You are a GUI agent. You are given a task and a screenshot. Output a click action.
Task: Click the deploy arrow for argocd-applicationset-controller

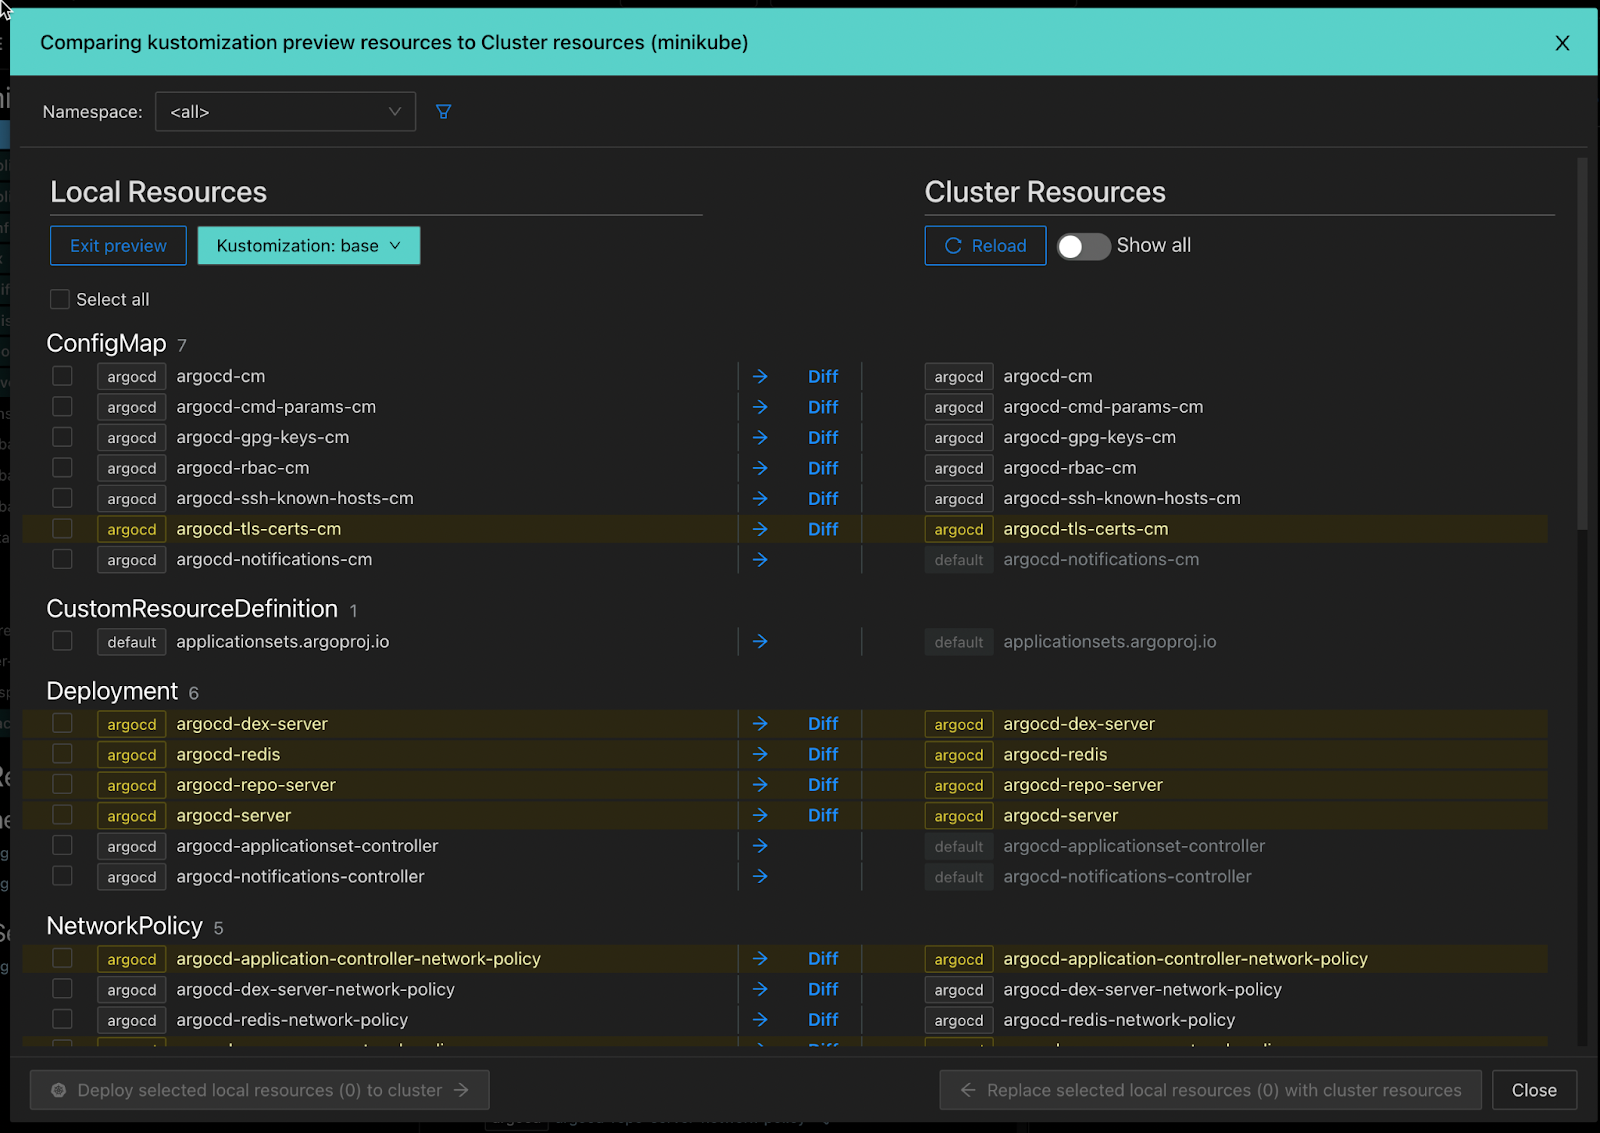pyautogui.click(x=760, y=846)
